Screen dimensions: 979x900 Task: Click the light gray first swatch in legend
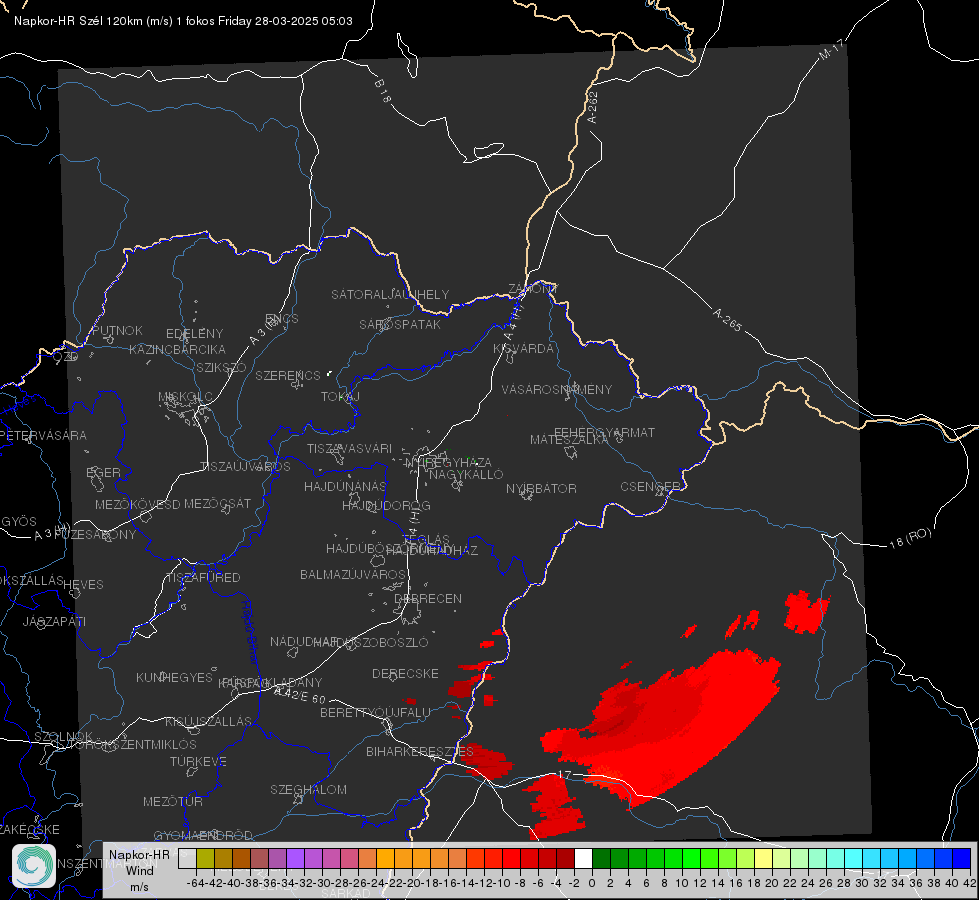187,859
